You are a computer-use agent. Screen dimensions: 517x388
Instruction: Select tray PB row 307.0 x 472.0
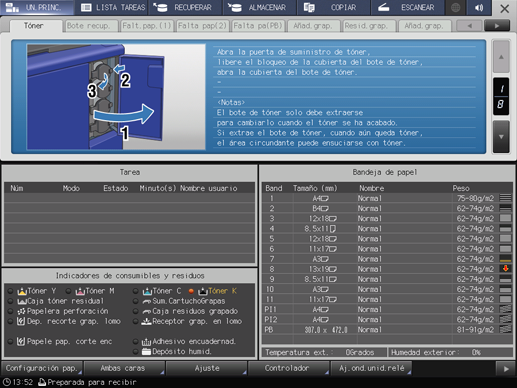(x=387, y=330)
